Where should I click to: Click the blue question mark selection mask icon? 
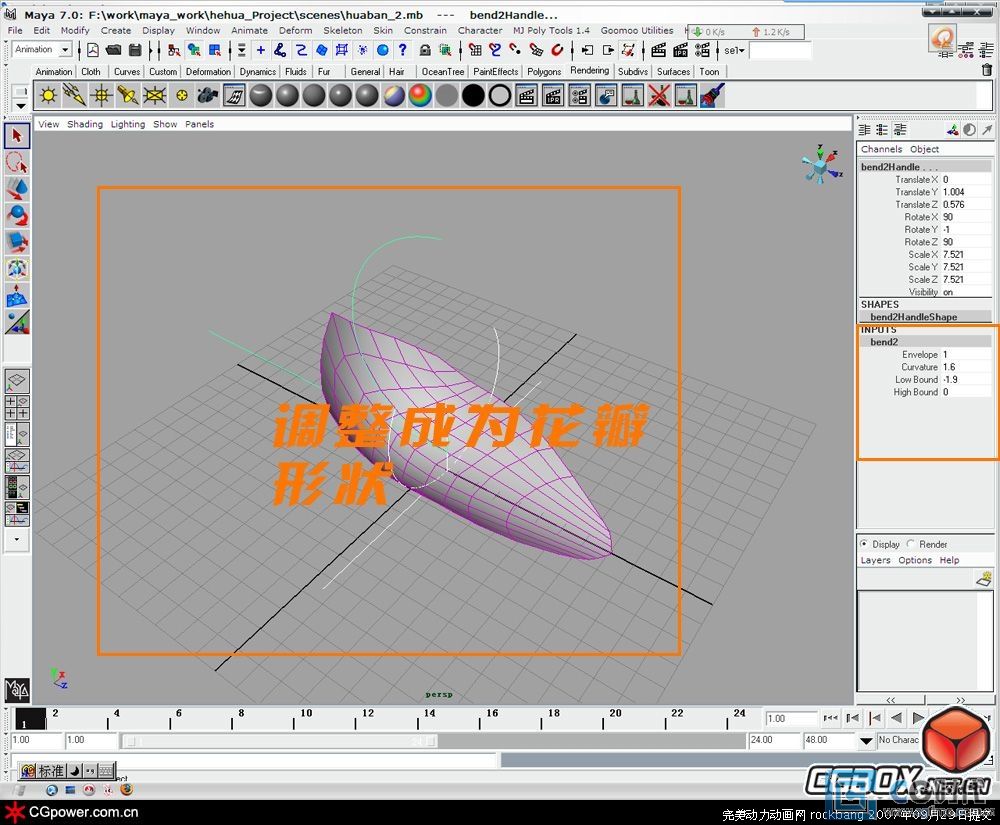pos(402,50)
